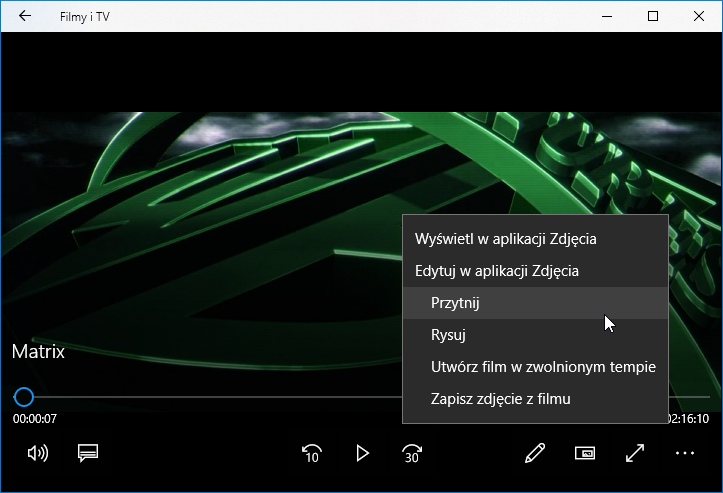The width and height of the screenshot is (723, 493).
Task: Choose Edytuj w aplikacji Zdjęcia
Action: pyautogui.click(x=535, y=271)
